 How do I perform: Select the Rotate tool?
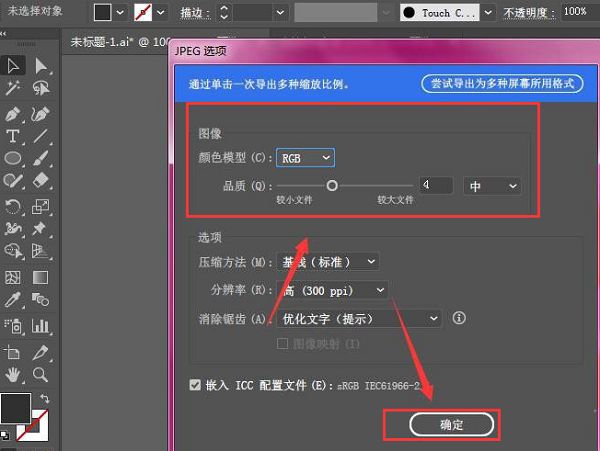[x=12, y=207]
